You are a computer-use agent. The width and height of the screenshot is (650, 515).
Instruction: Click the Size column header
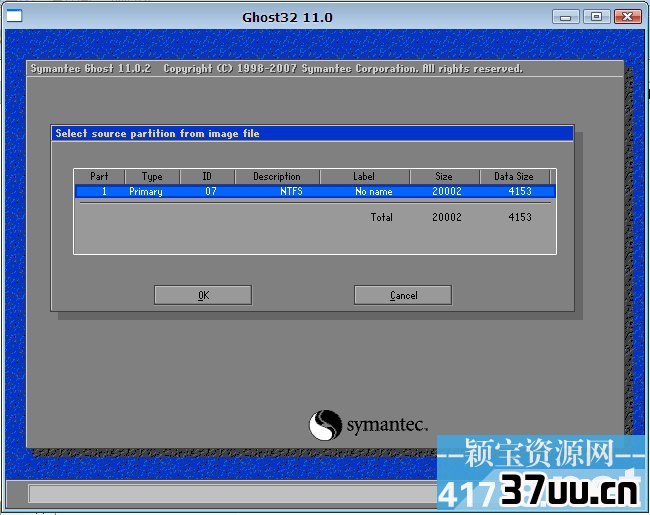point(444,176)
